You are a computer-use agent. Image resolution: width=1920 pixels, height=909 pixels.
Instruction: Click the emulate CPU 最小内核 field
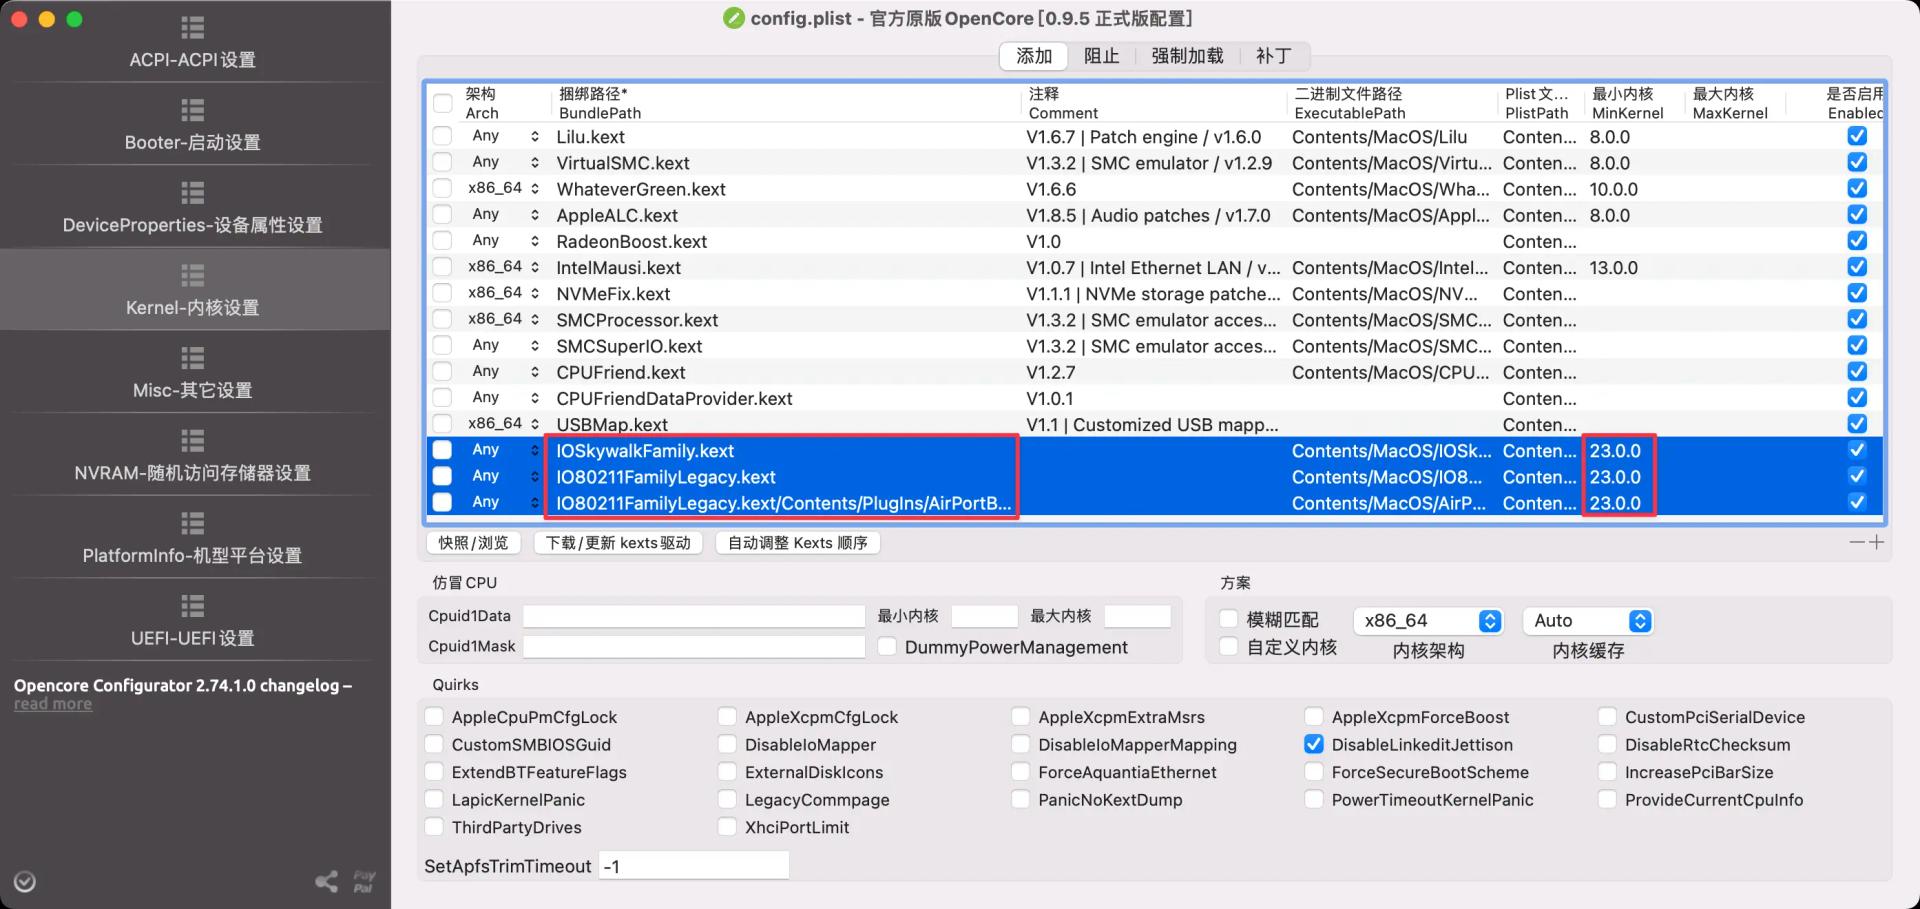tap(984, 616)
